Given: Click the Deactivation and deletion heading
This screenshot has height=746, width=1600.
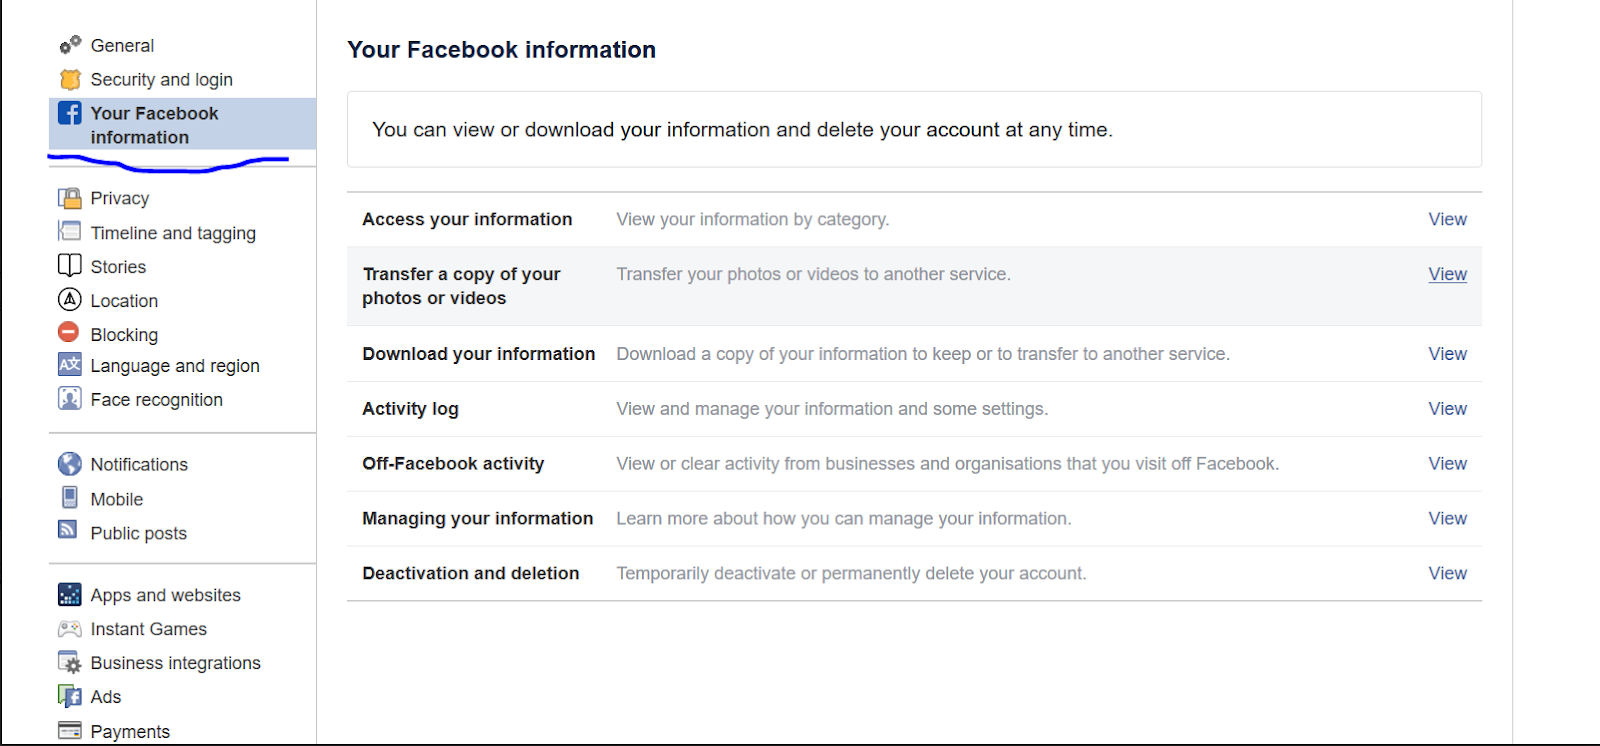Looking at the screenshot, I should tap(470, 573).
